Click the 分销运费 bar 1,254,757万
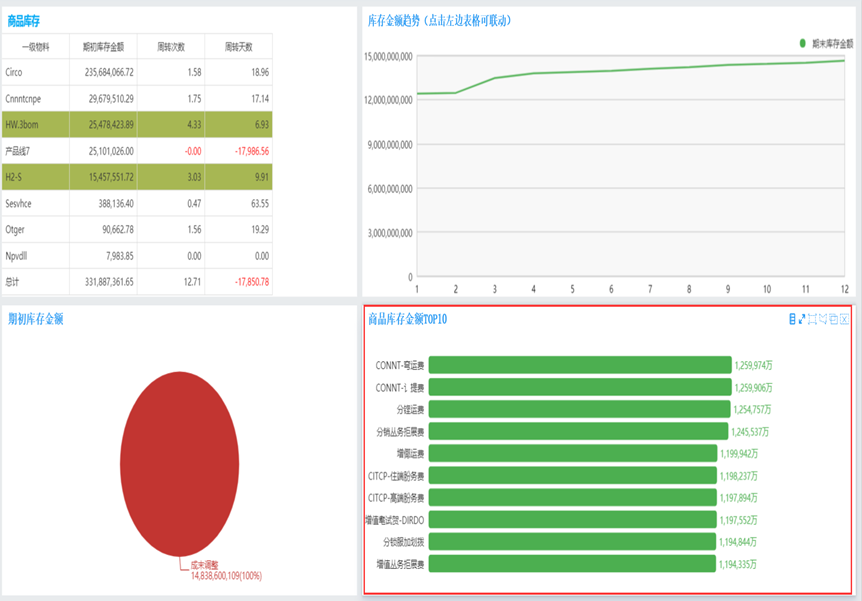 [x=579, y=409]
